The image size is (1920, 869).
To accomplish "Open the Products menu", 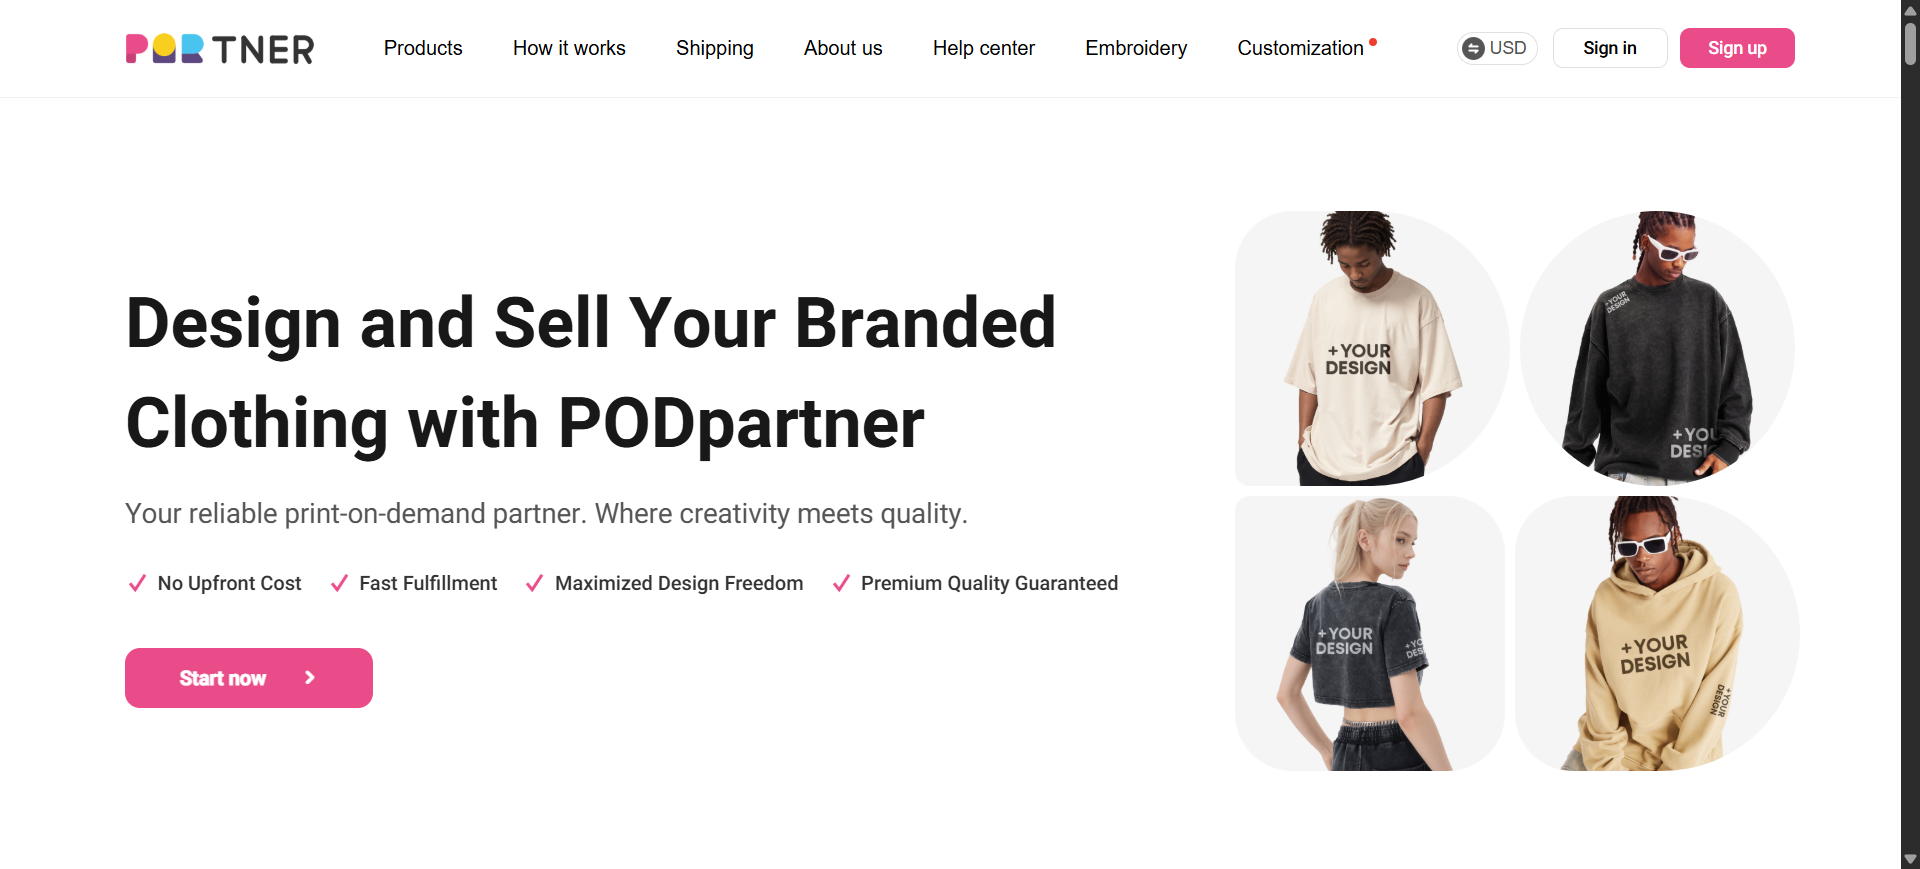I will coord(423,48).
